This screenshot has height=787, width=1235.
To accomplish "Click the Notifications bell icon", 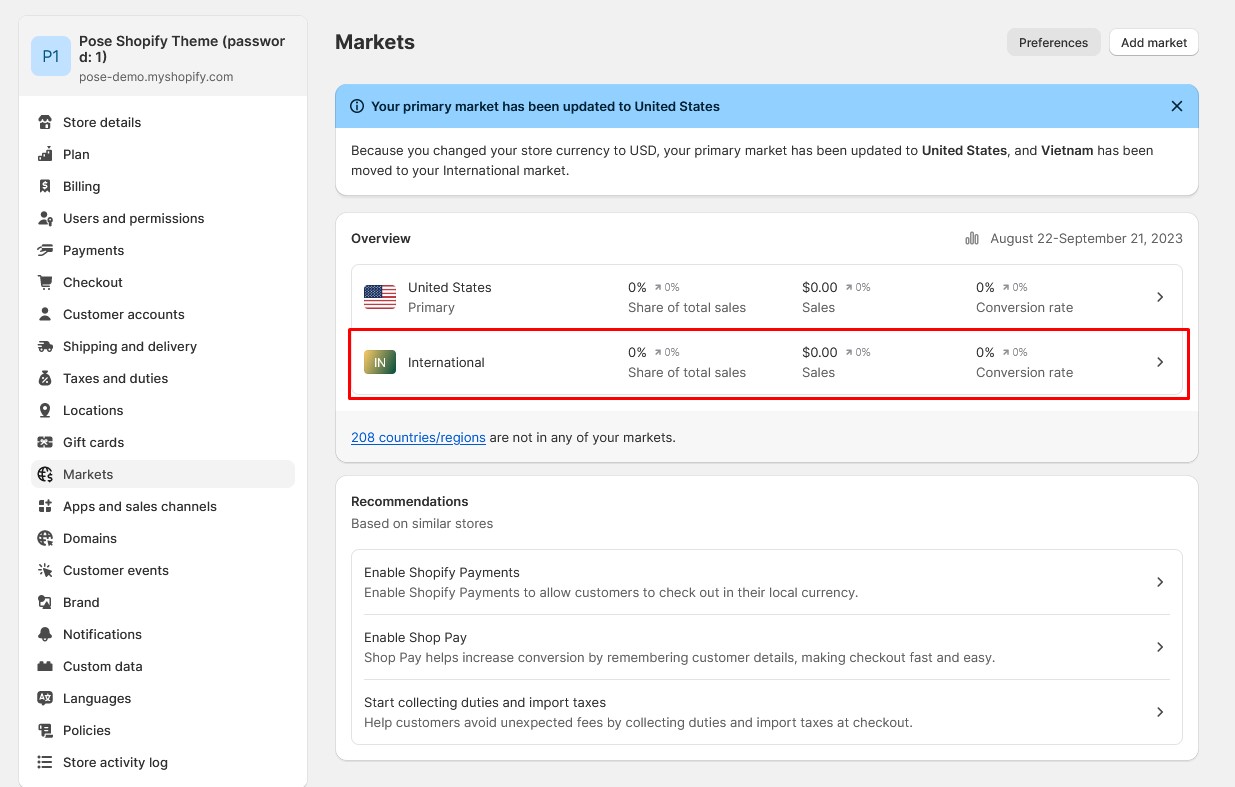I will 45,634.
